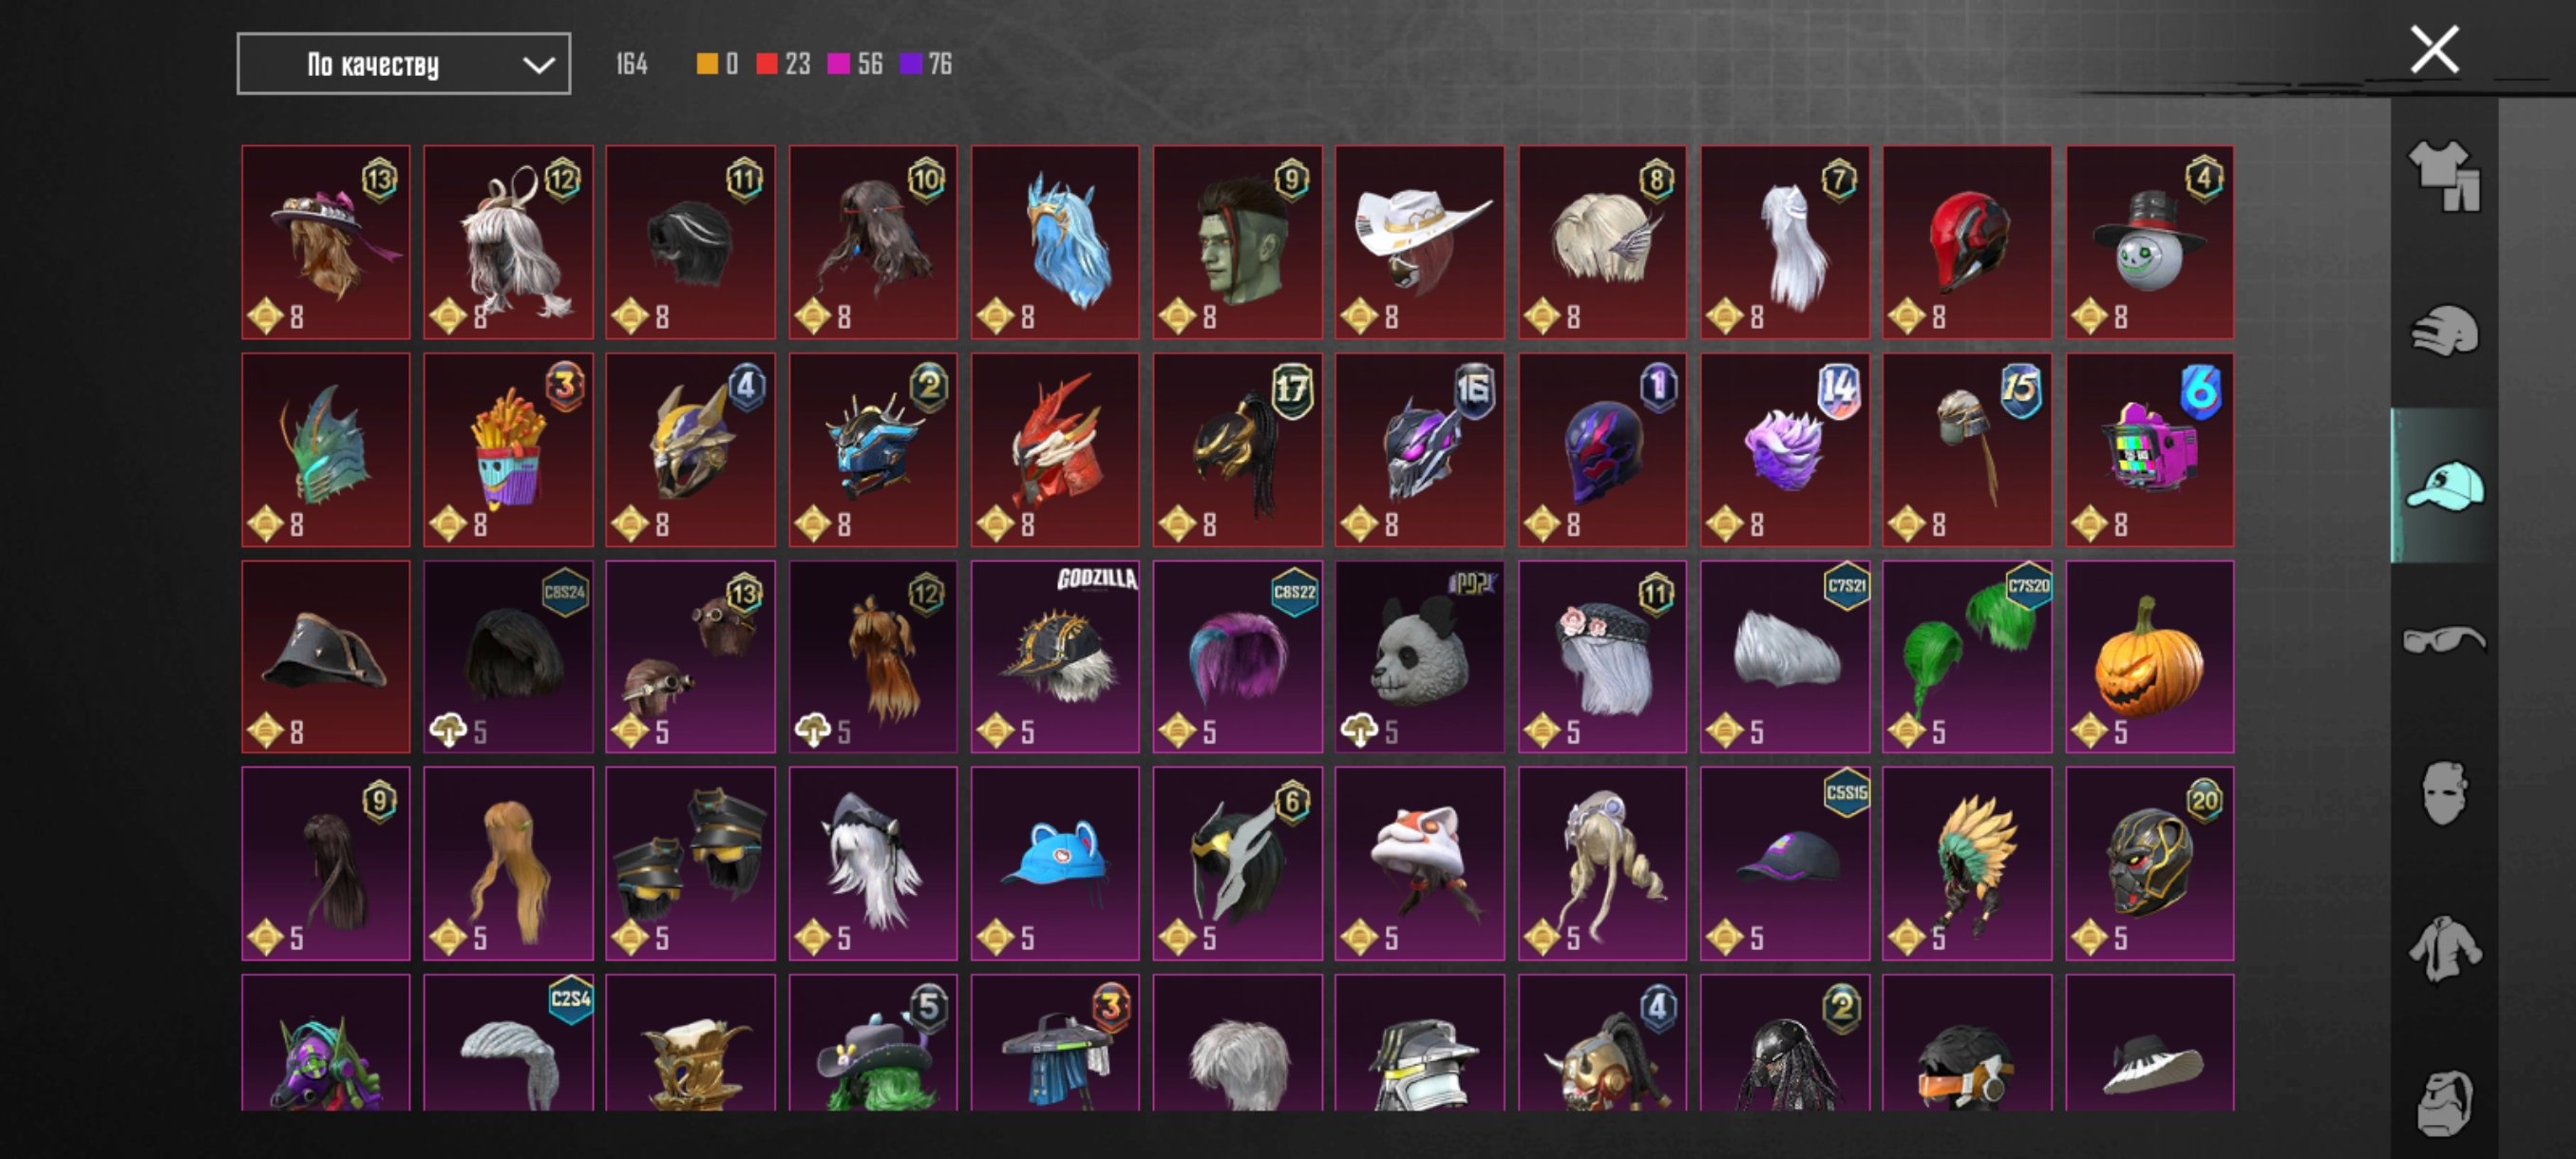This screenshot has width=2576, height=1159.
Task: Click the dropdown chevron arrow
Action: [x=538, y=65]
